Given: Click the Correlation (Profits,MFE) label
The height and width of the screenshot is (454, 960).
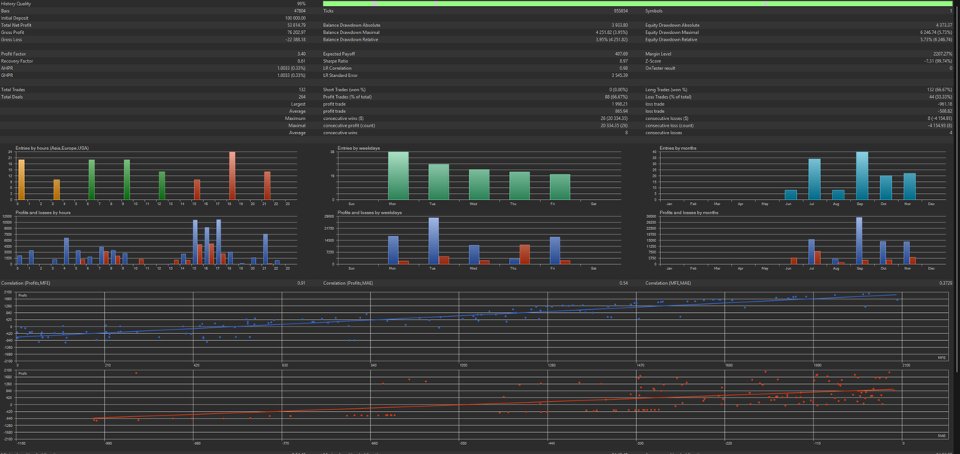Looking at the screenshot, I should pos(25,283).
